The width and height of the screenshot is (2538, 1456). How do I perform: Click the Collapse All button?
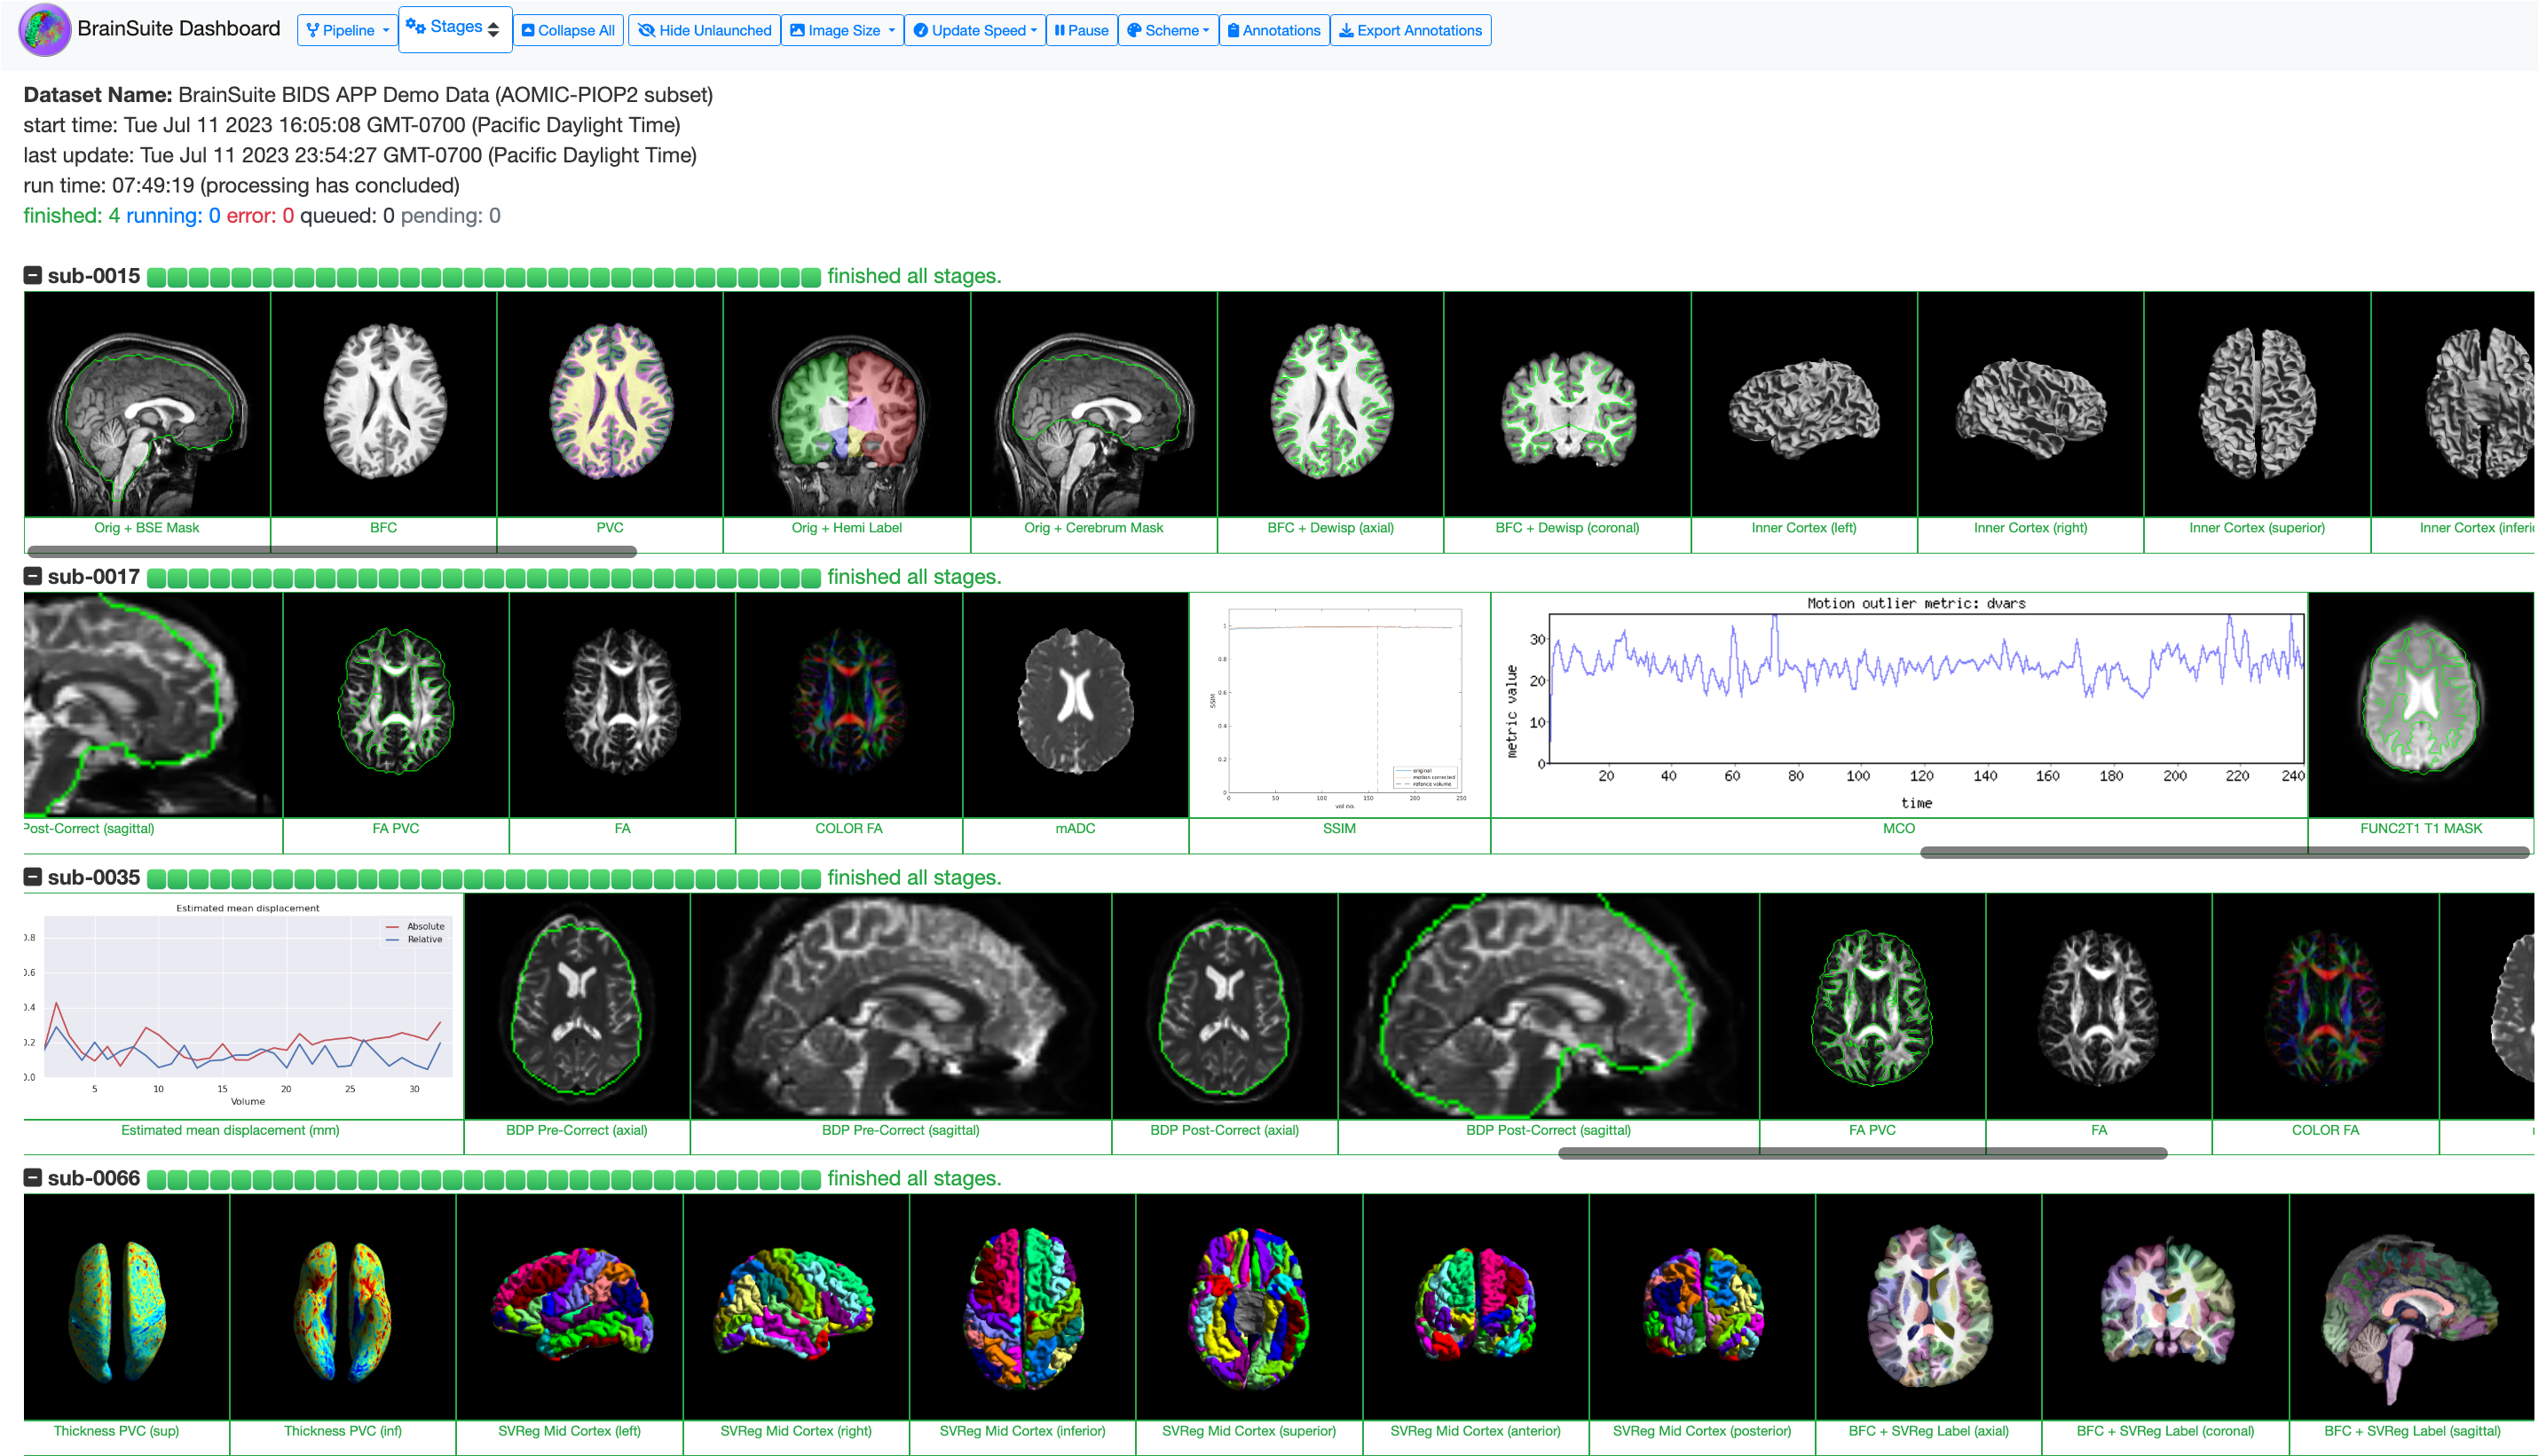coord(568,30)
